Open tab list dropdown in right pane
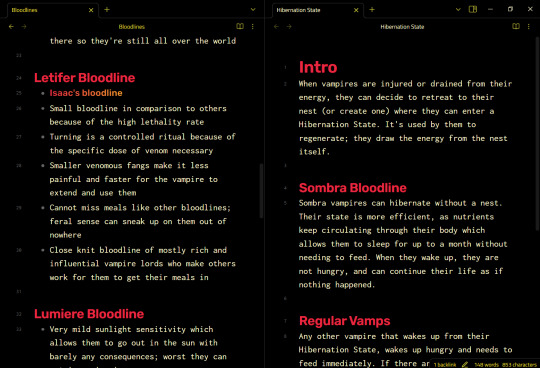 coord(458,10)
